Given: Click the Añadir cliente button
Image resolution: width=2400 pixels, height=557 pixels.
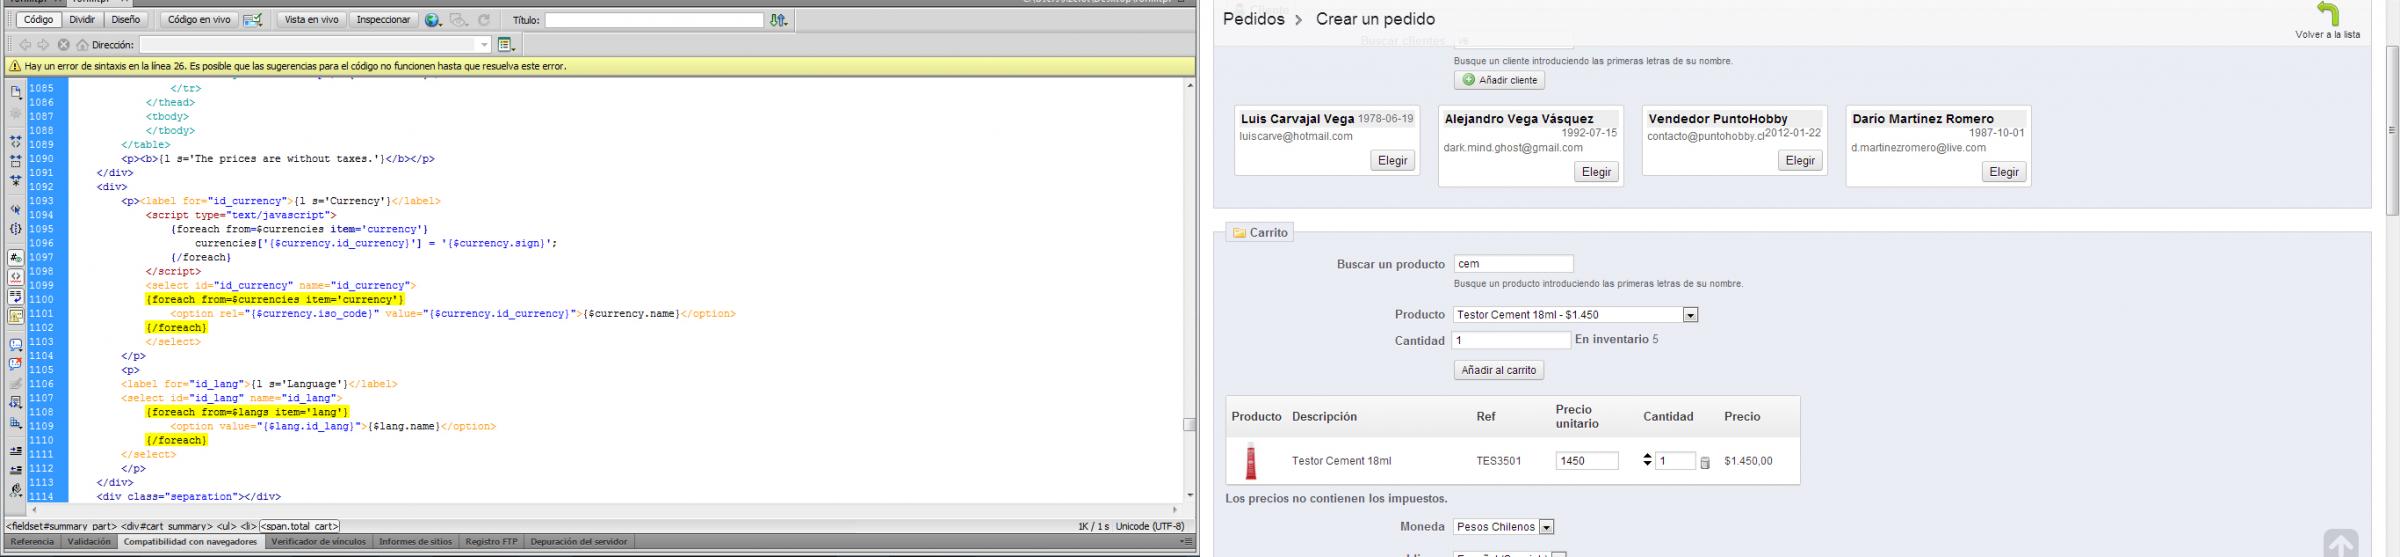Looking at the screenshot, I should point(1499,80).
